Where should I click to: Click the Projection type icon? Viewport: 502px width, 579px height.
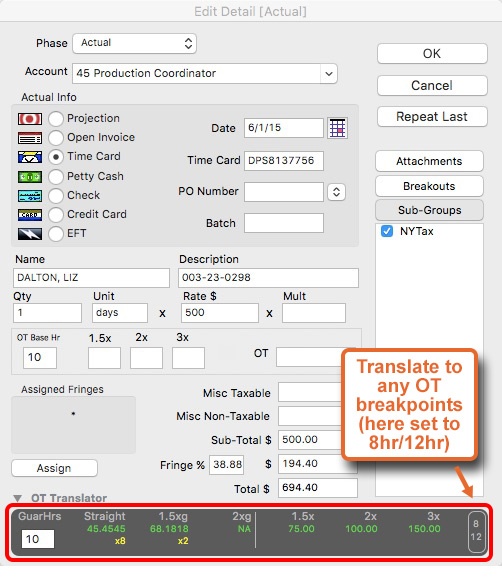pyautogui.click(x=30, y=119)
